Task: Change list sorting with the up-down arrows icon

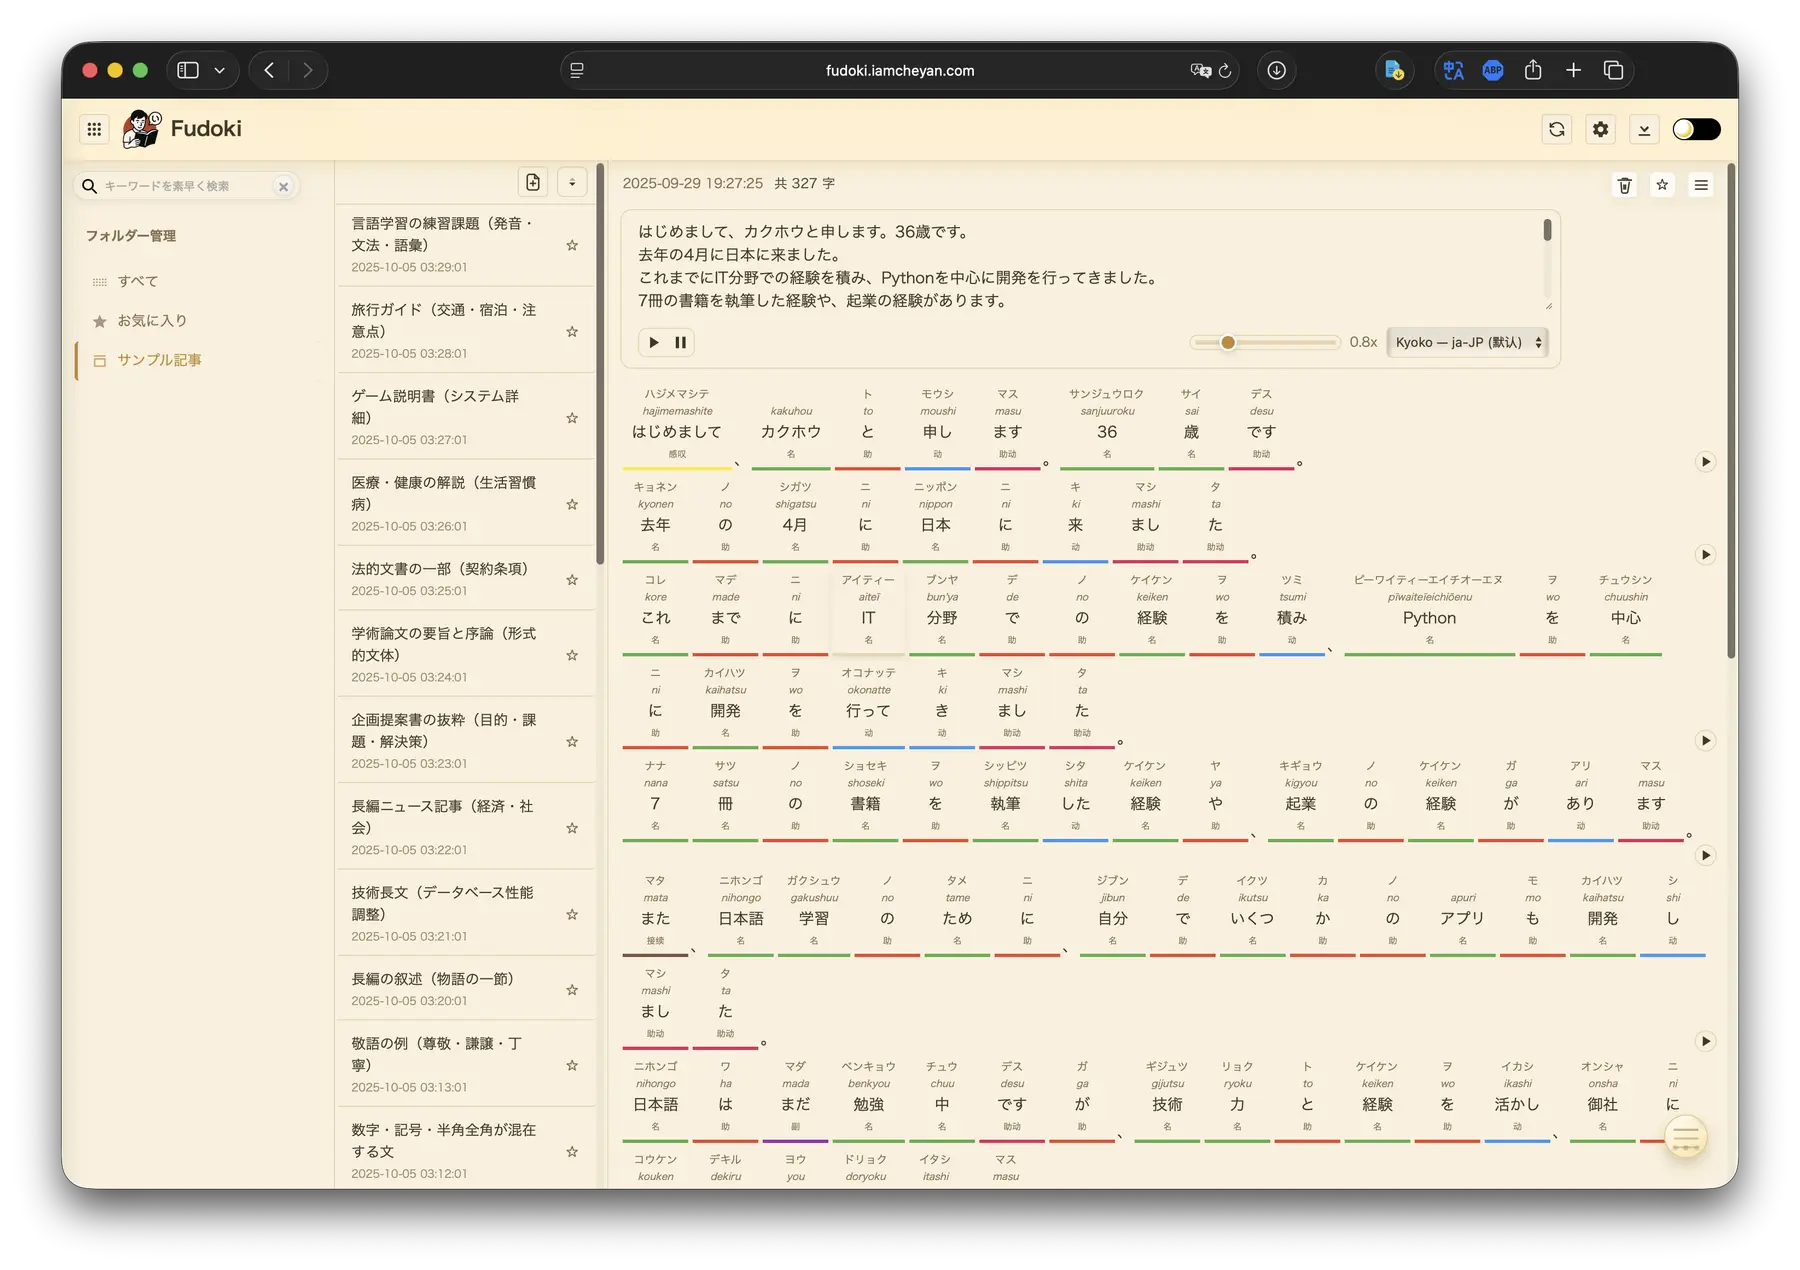Action: (x=571, y=183)
